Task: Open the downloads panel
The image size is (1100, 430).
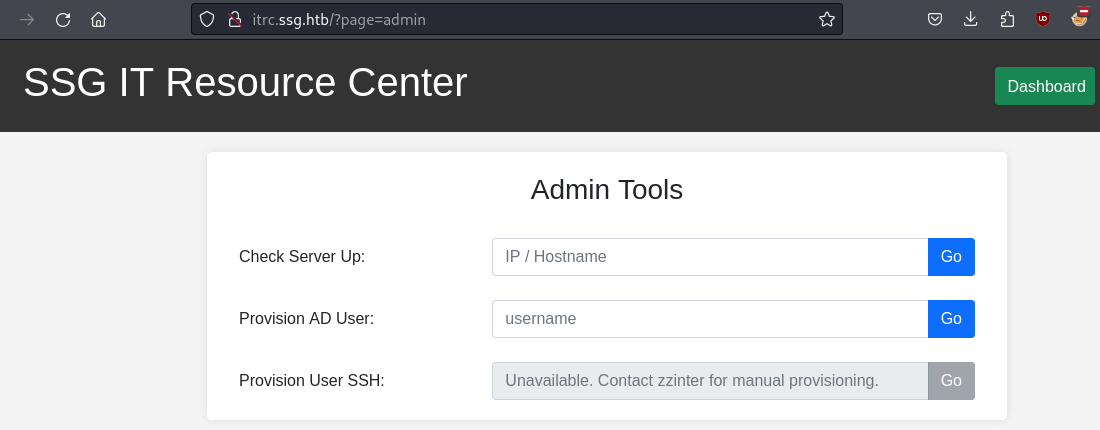Action: point(970,19)
